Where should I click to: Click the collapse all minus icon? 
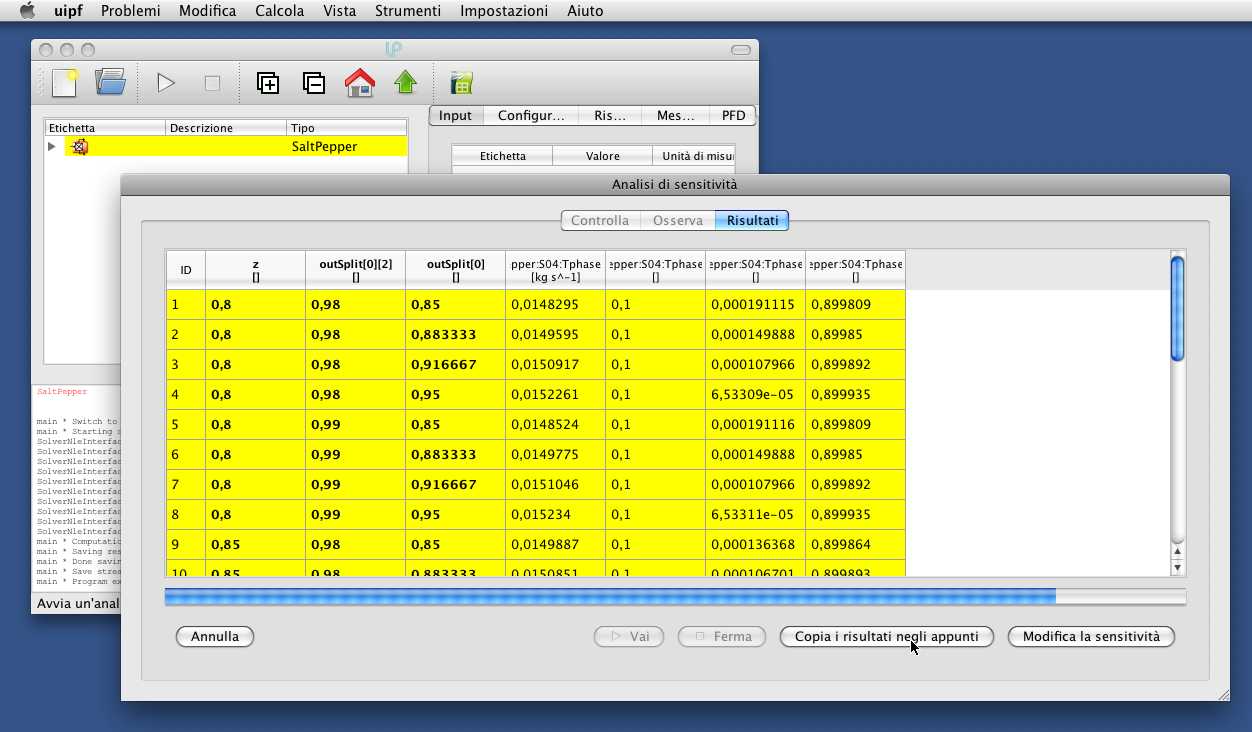coord(313,83)
